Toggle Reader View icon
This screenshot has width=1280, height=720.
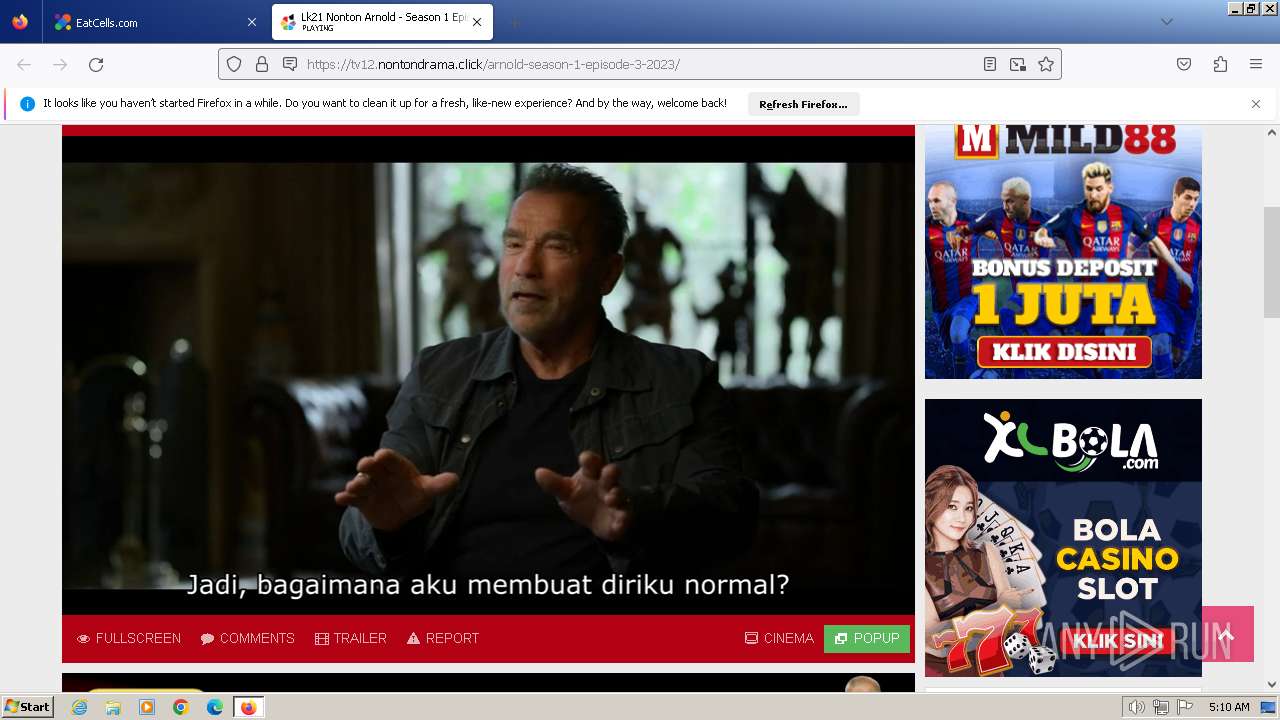(x=990, y=64)
